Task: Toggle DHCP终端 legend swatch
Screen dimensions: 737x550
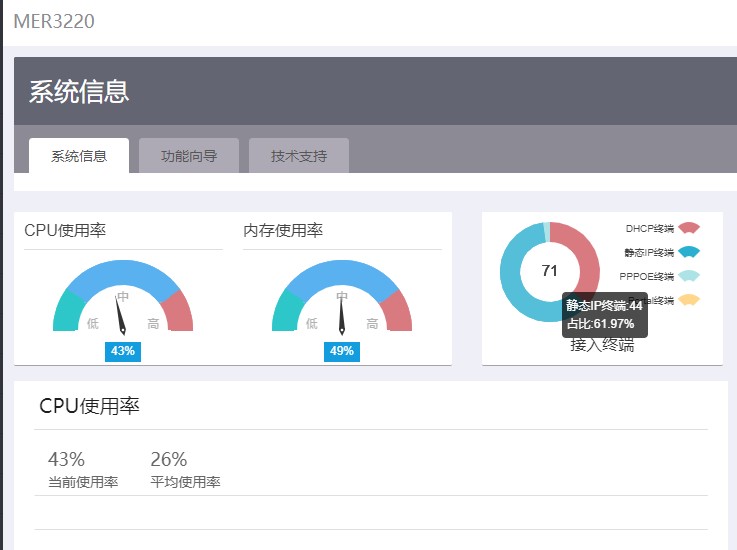Action: 689,228
